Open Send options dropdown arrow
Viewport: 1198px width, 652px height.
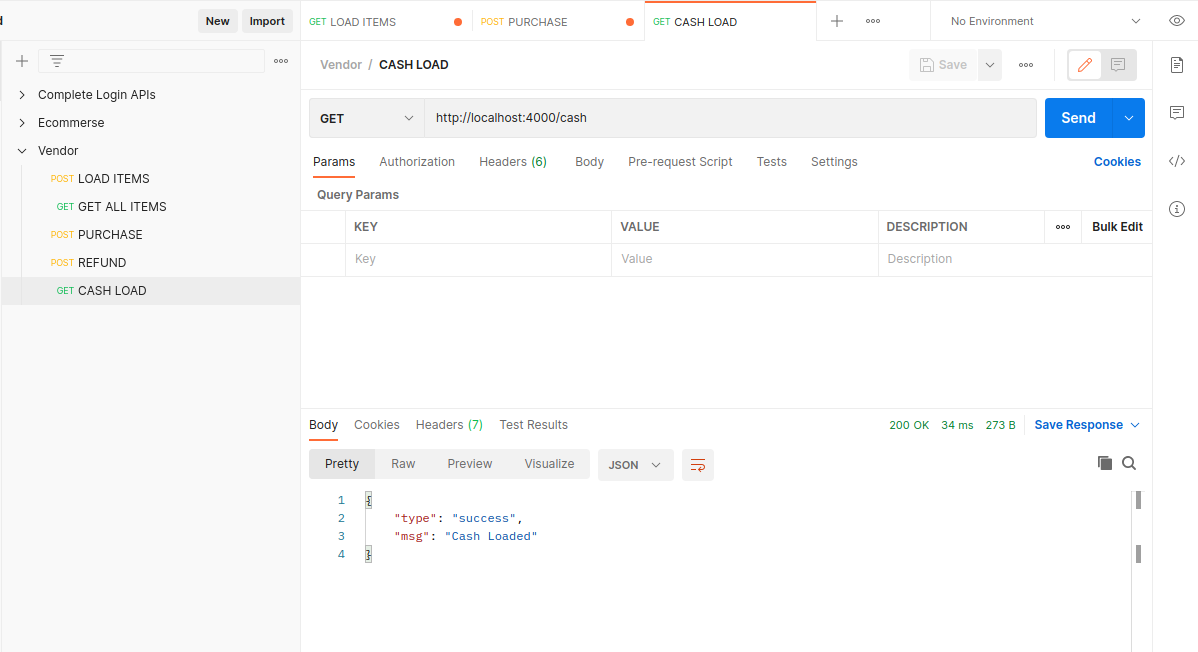[x=1128, y=118]
